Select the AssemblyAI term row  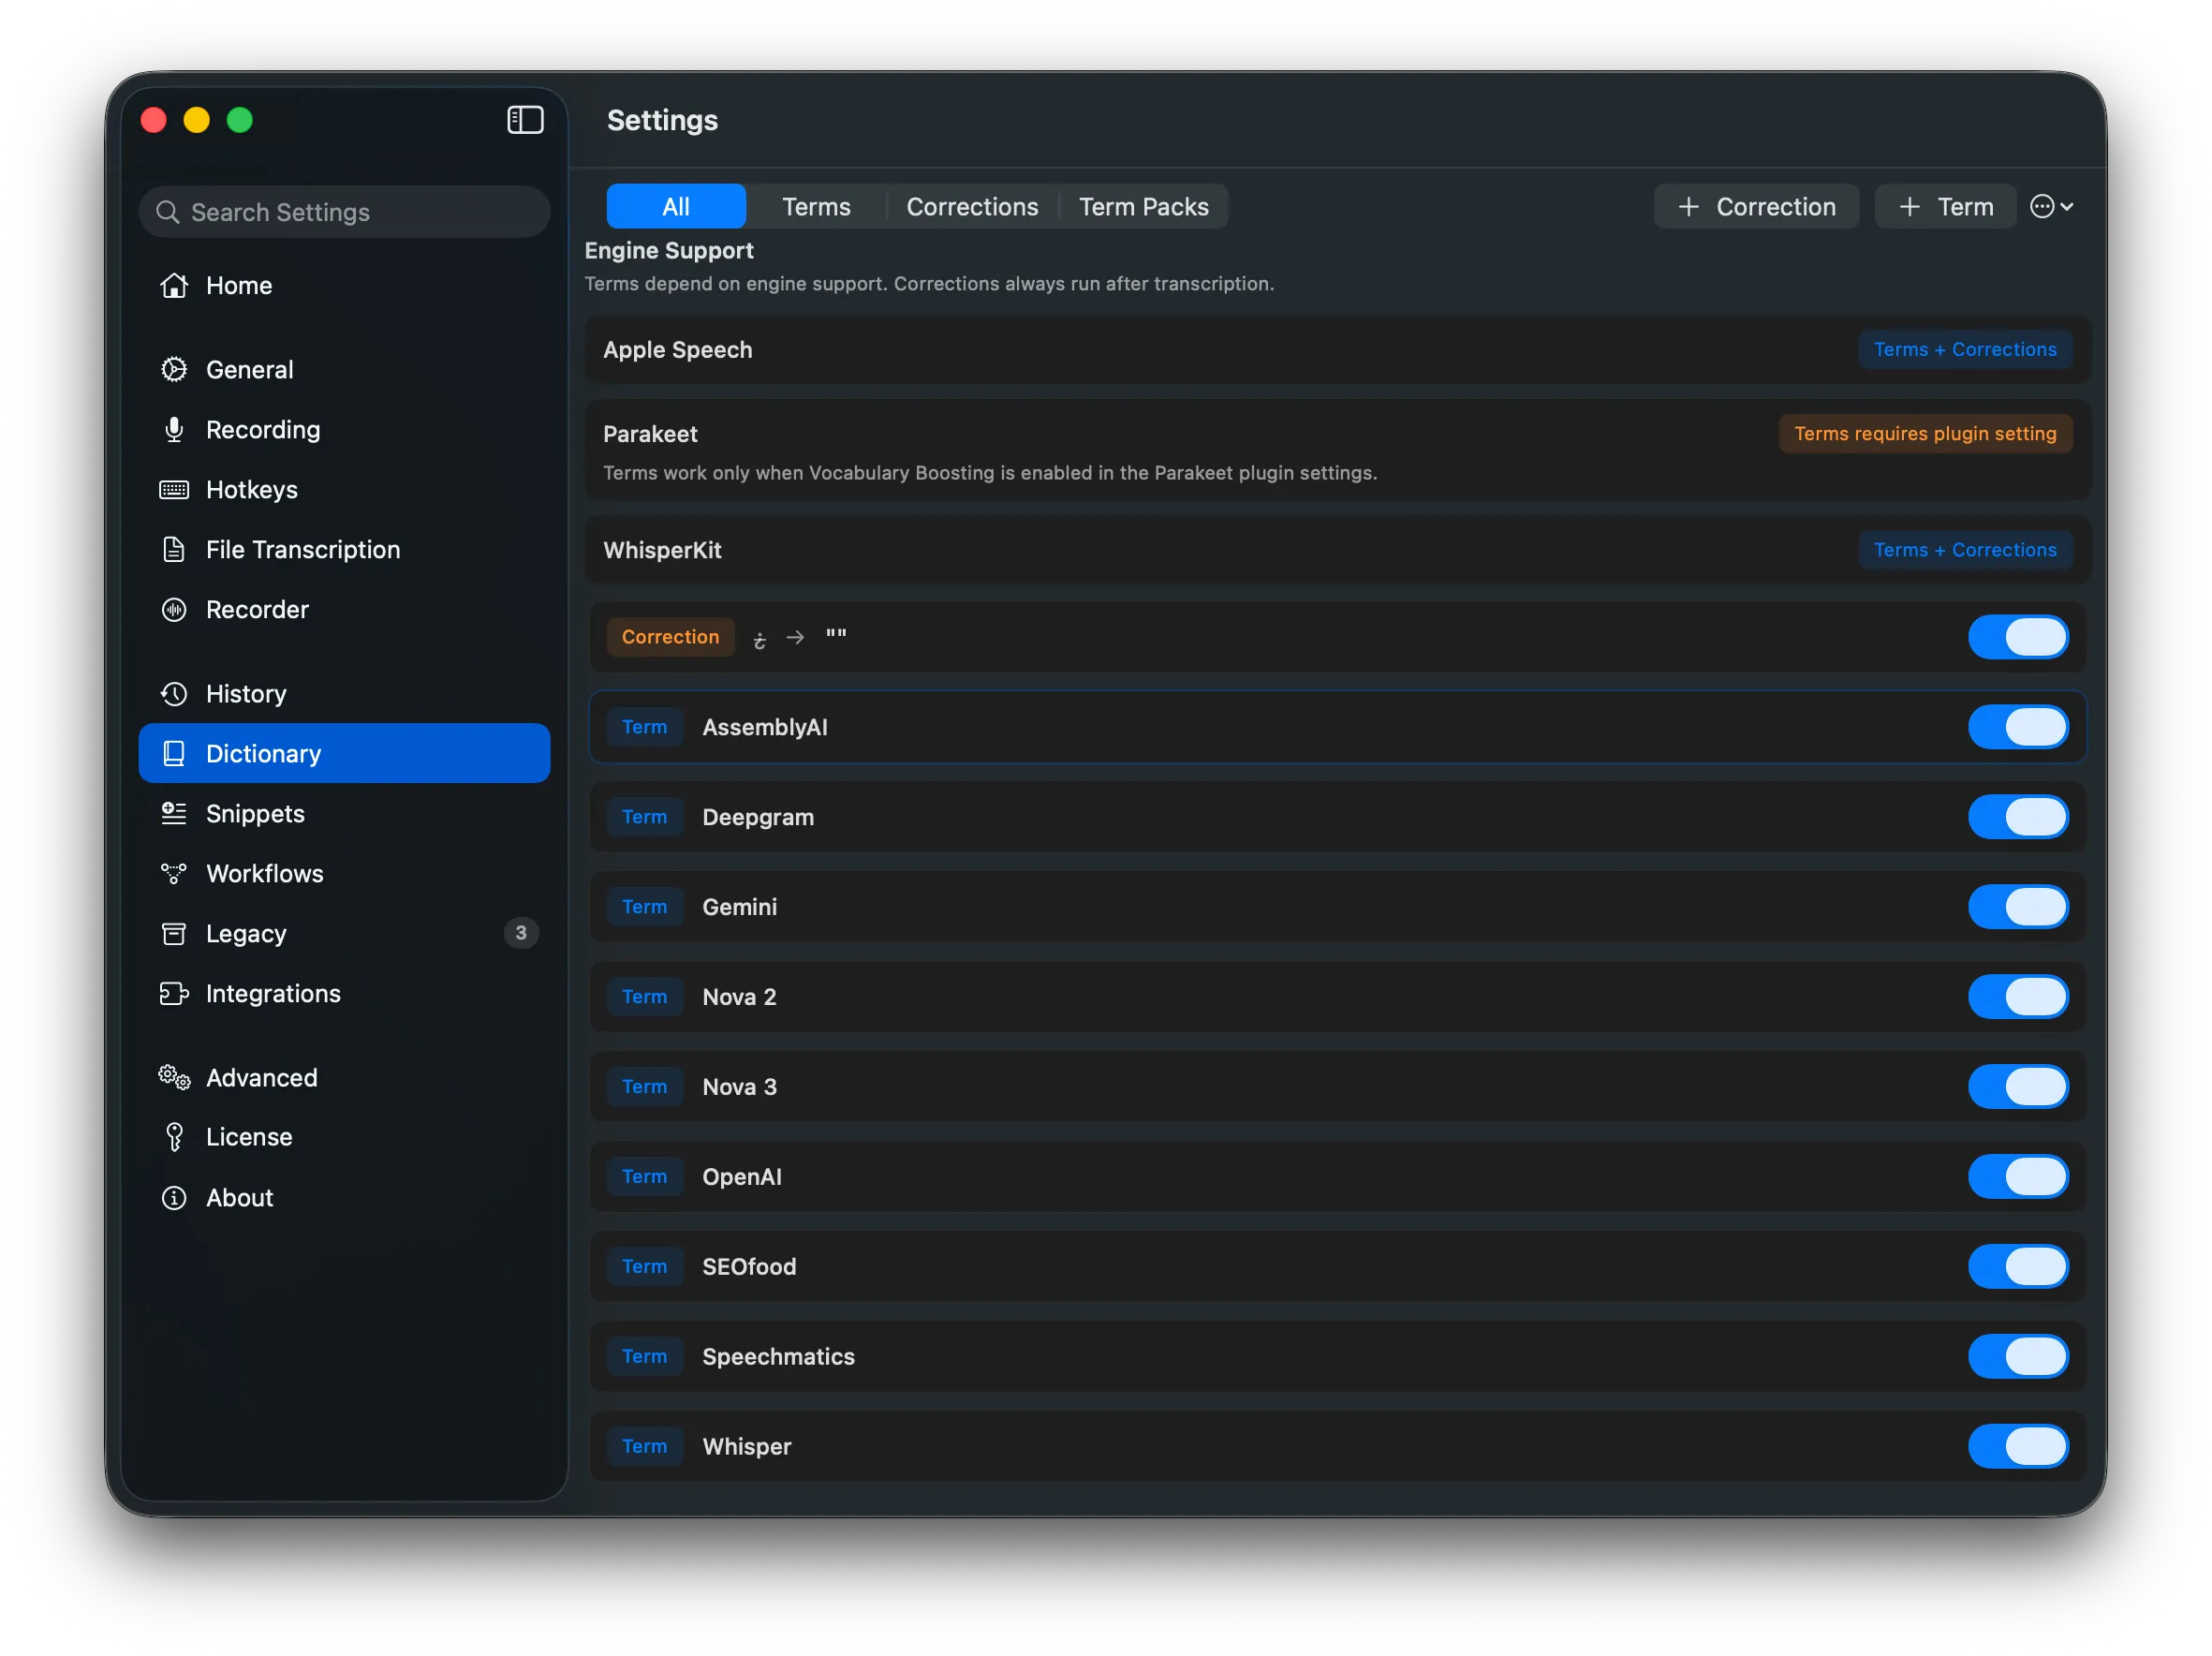[1337, 727]
